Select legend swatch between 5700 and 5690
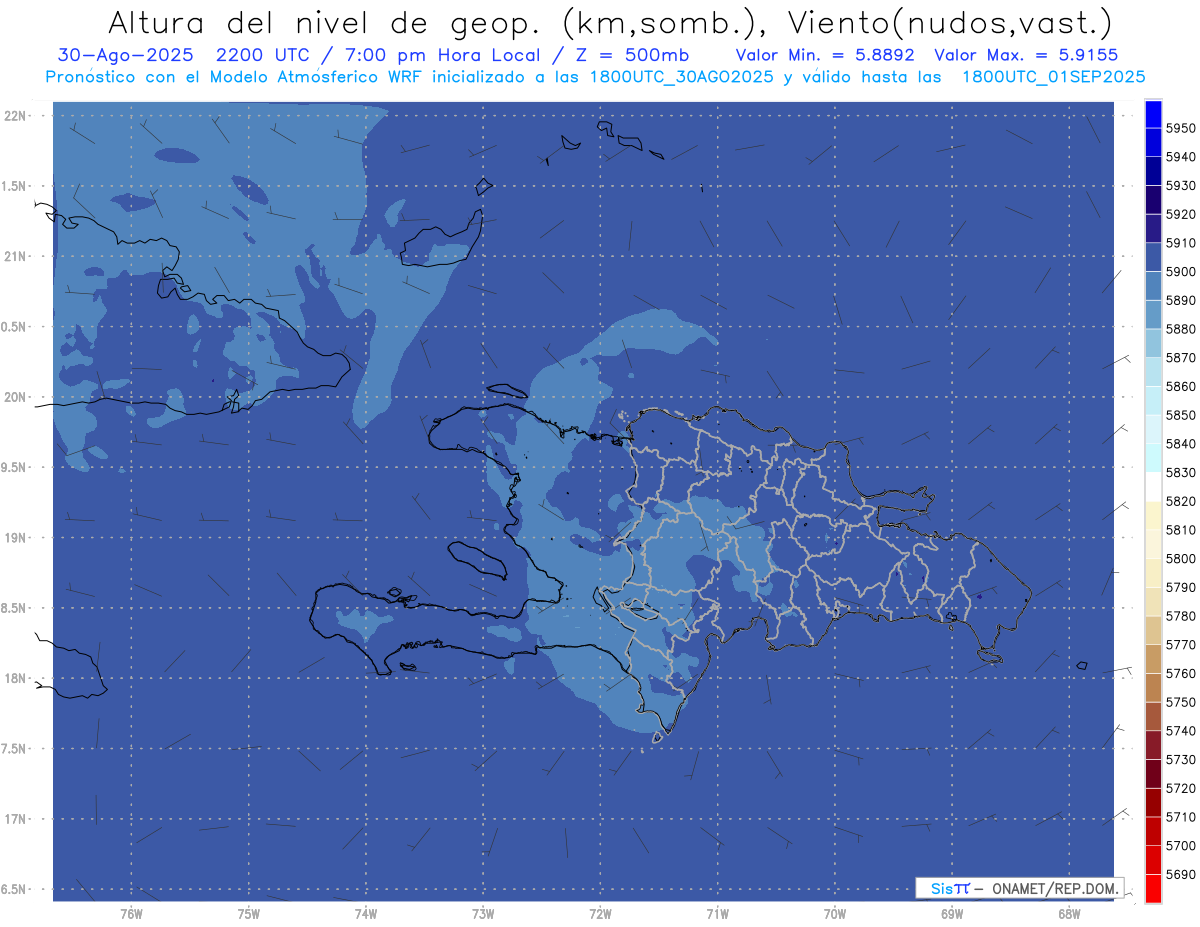 click(1153, 859)
